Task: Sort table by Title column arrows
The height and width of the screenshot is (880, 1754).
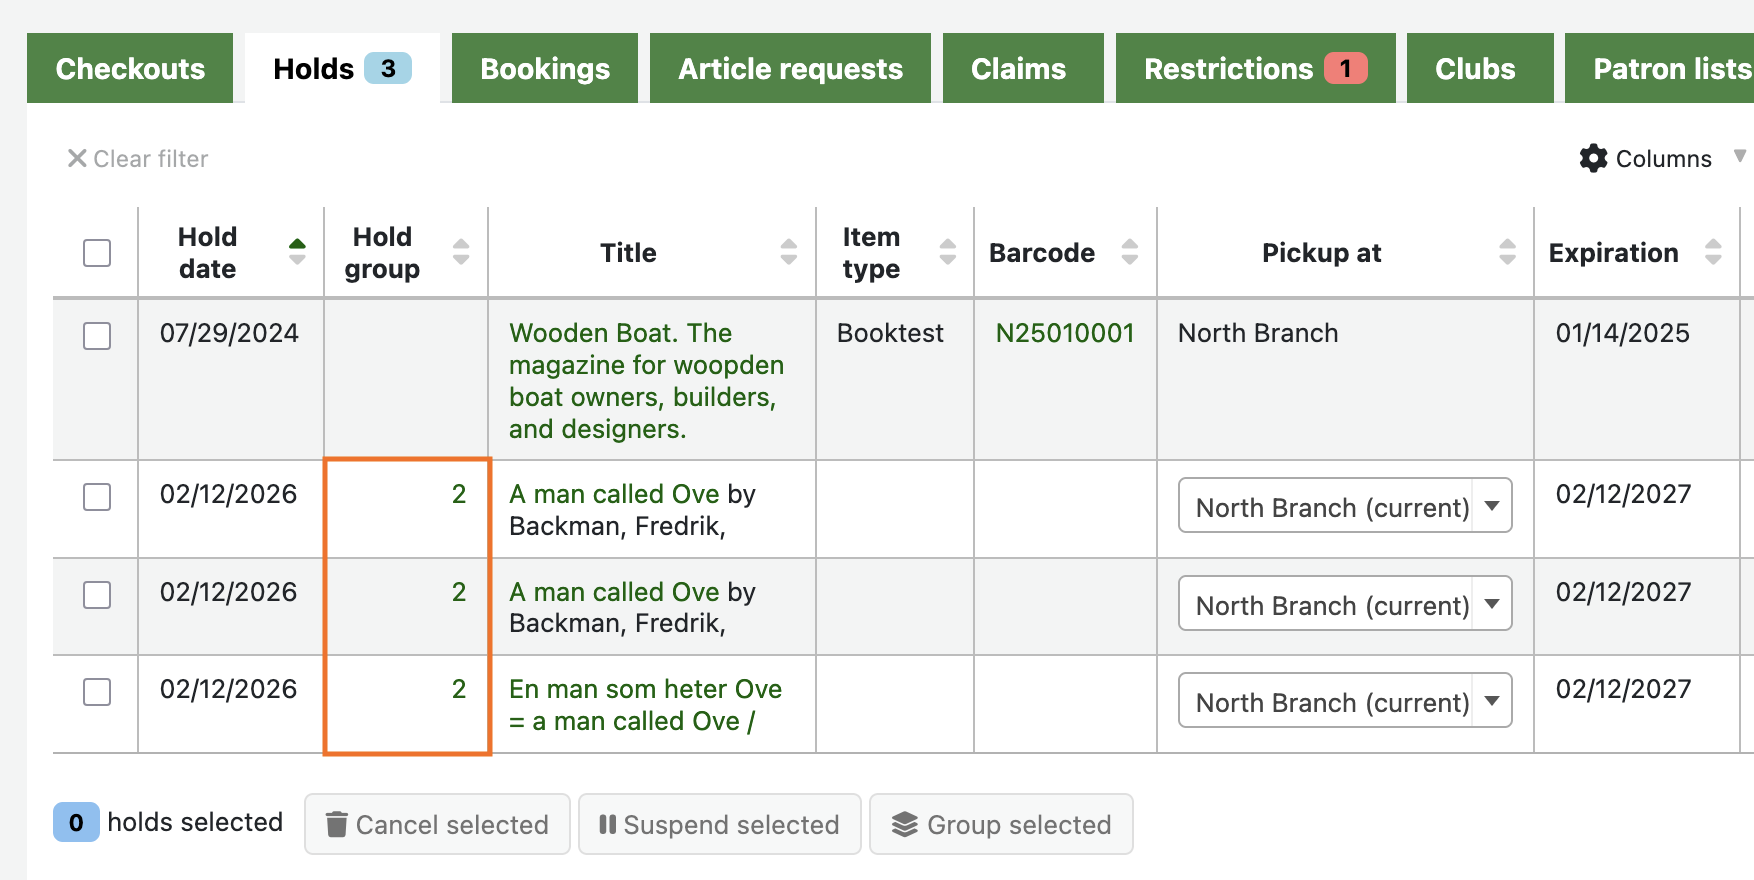Action: point(789,252)
